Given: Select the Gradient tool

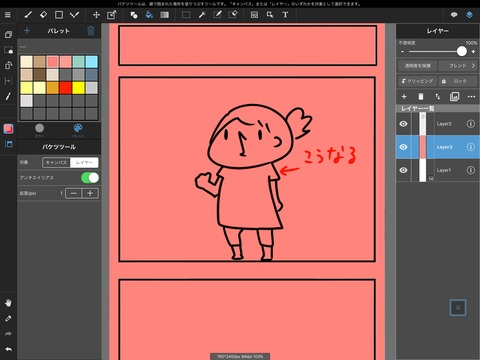Looking at the screenshot, I should pyautogui.click(x=165, y=15).
